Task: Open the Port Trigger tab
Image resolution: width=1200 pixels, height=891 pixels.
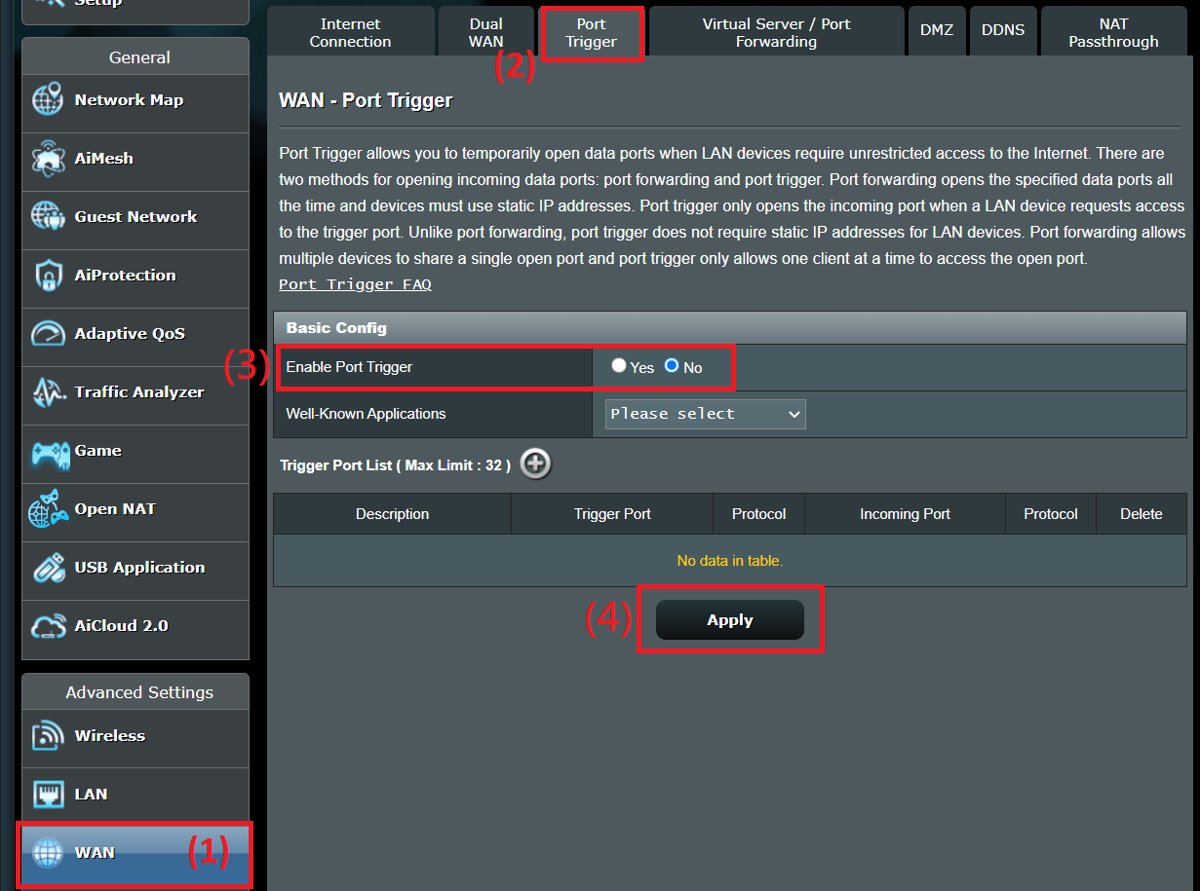Action: [591, 32]
